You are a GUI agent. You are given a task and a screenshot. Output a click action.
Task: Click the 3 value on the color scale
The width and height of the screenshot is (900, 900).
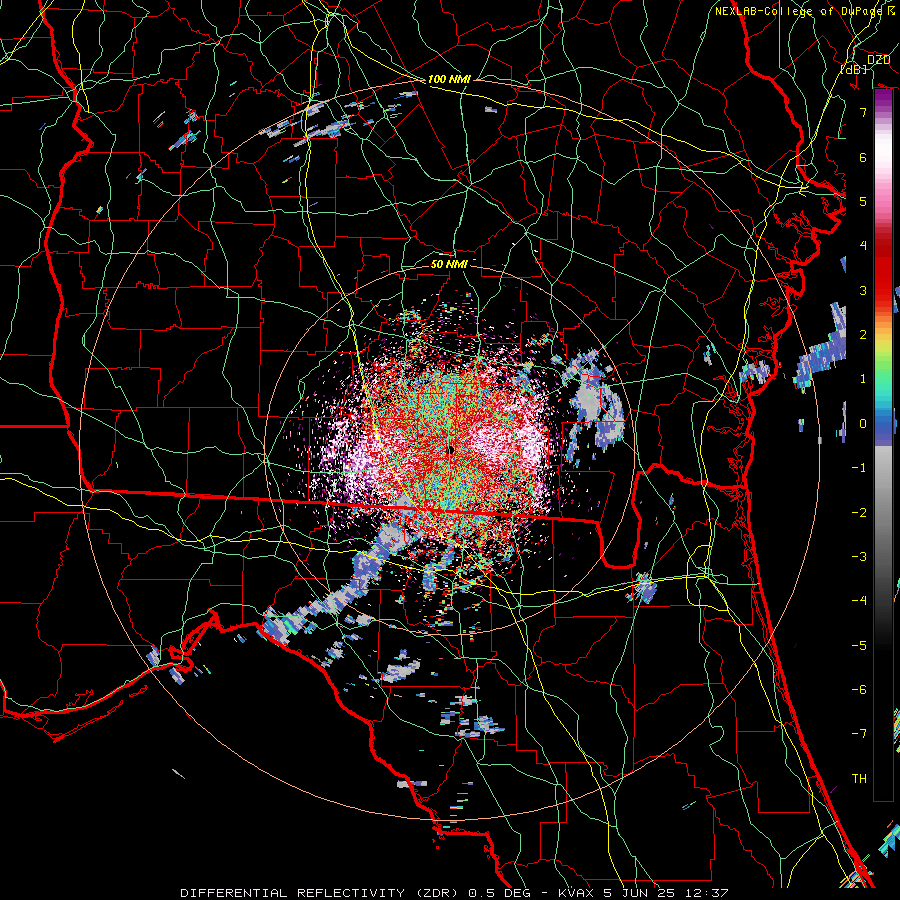click(x=863, y=290)
